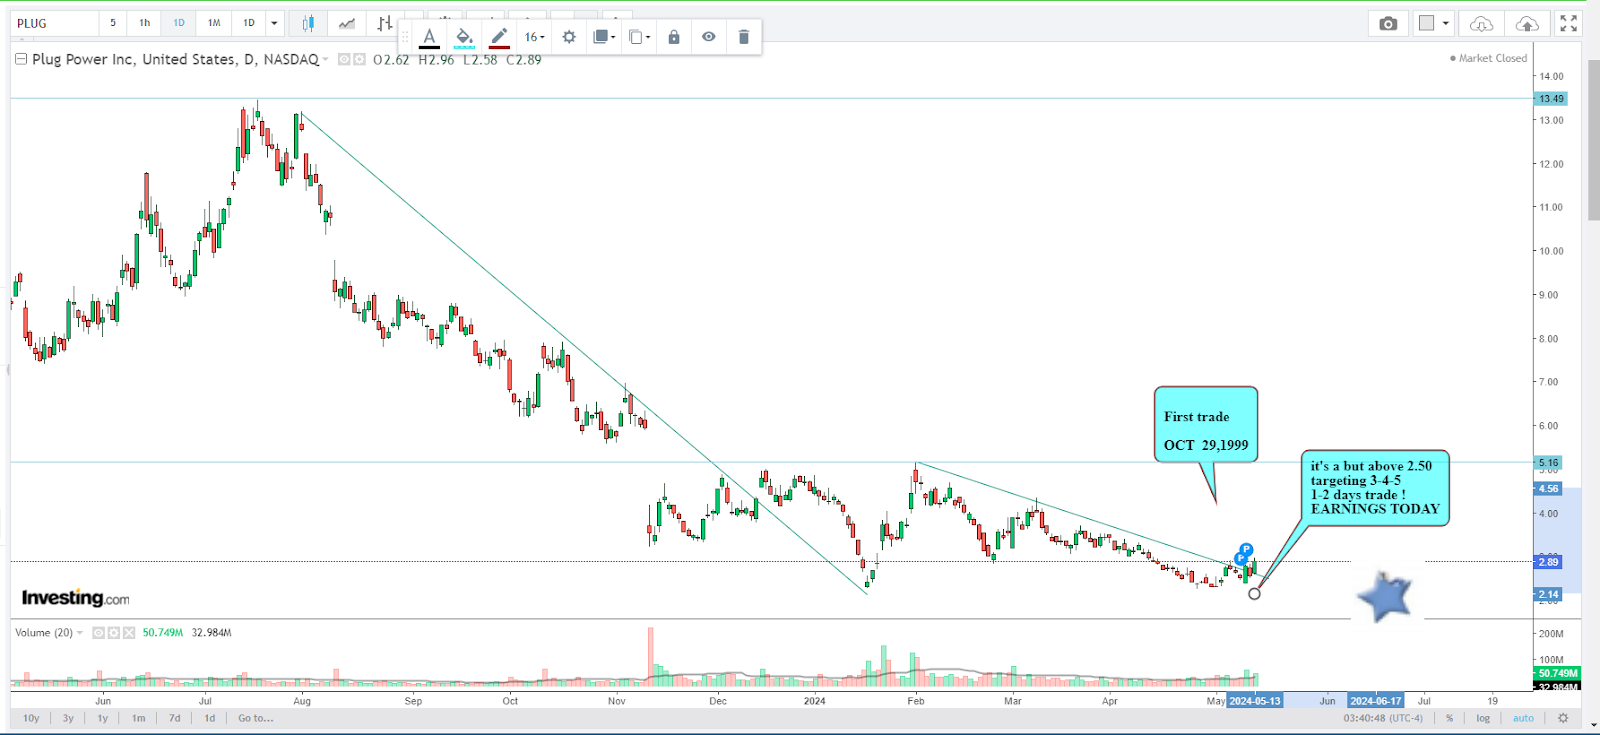Toggle log scale button
The width and height of the screenshot is (1600, 735).
[1483, 718]
